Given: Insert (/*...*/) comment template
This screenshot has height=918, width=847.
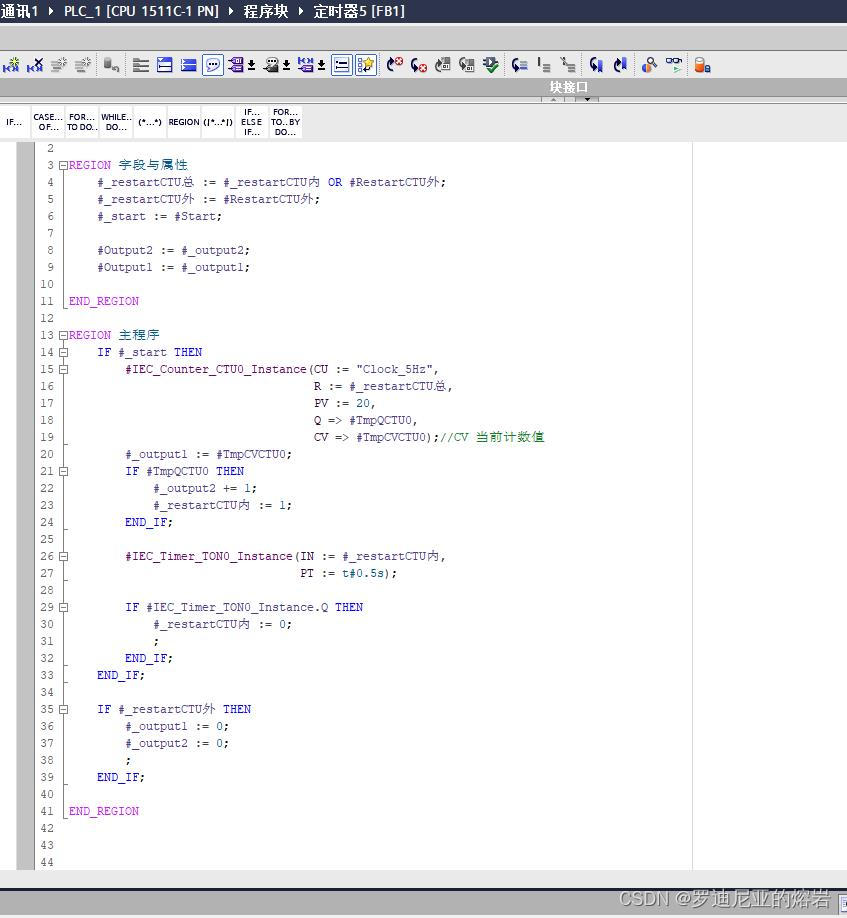Looking at the screenshot, I should tap(218, 122).
